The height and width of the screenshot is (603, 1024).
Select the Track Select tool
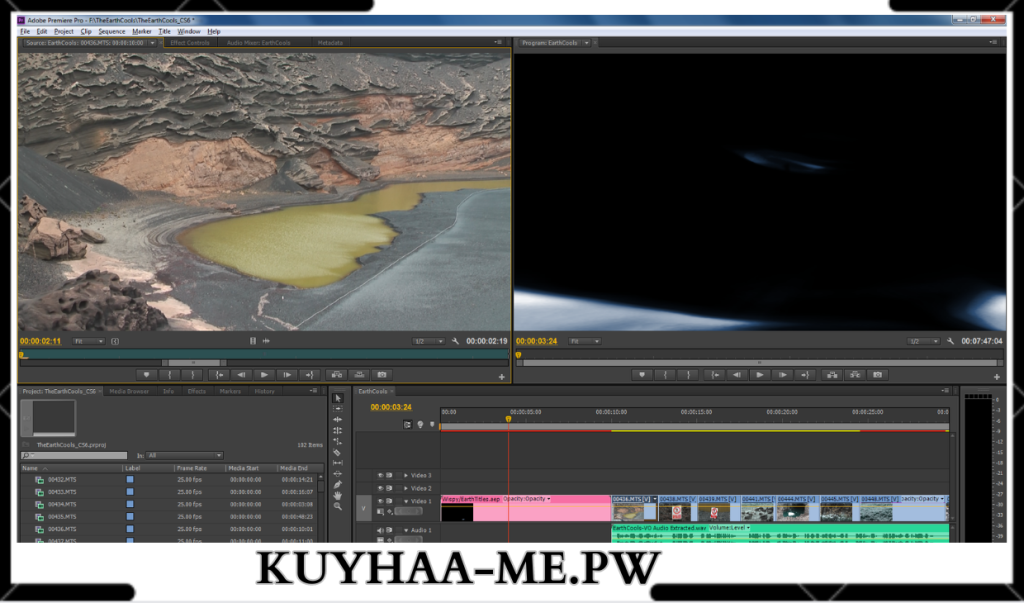pos(338,409)
